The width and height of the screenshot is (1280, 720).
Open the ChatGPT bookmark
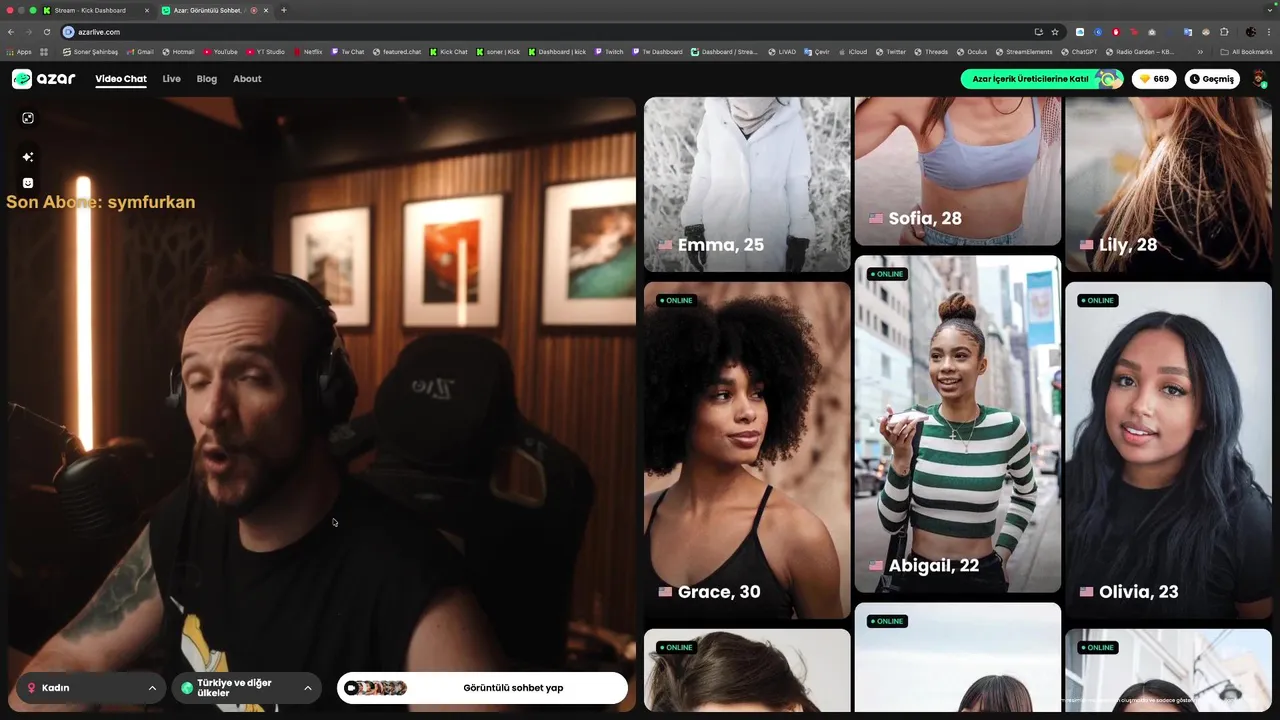point(1079,52)
